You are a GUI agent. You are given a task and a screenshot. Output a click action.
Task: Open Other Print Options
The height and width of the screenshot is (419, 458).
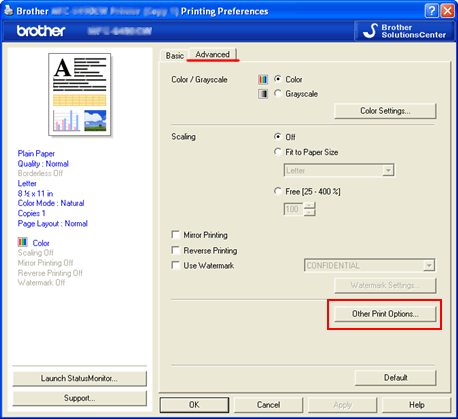coord(385,314)
